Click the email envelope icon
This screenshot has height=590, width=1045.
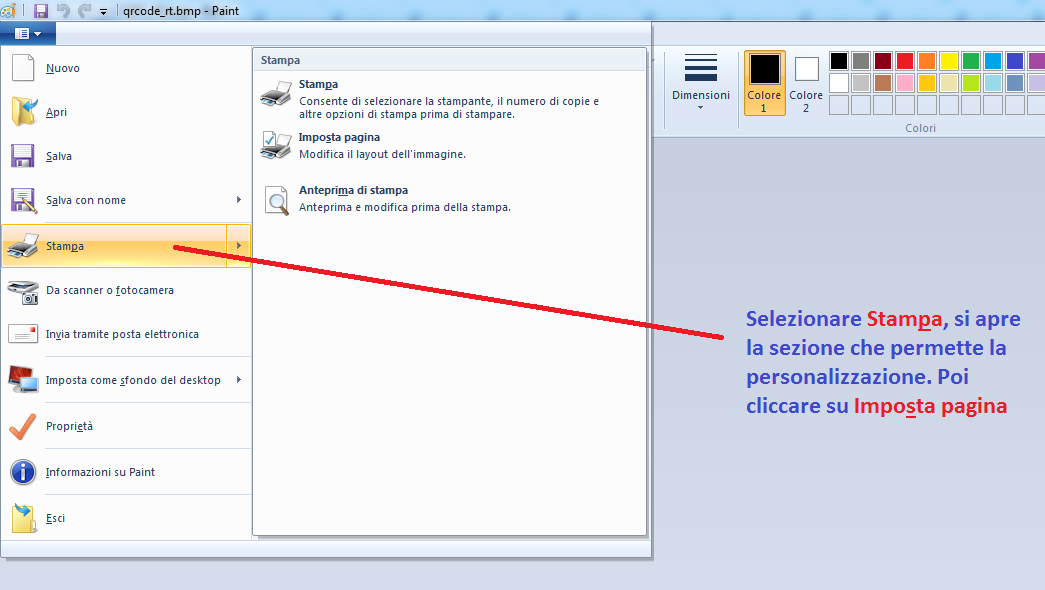[x=23, y=334]
